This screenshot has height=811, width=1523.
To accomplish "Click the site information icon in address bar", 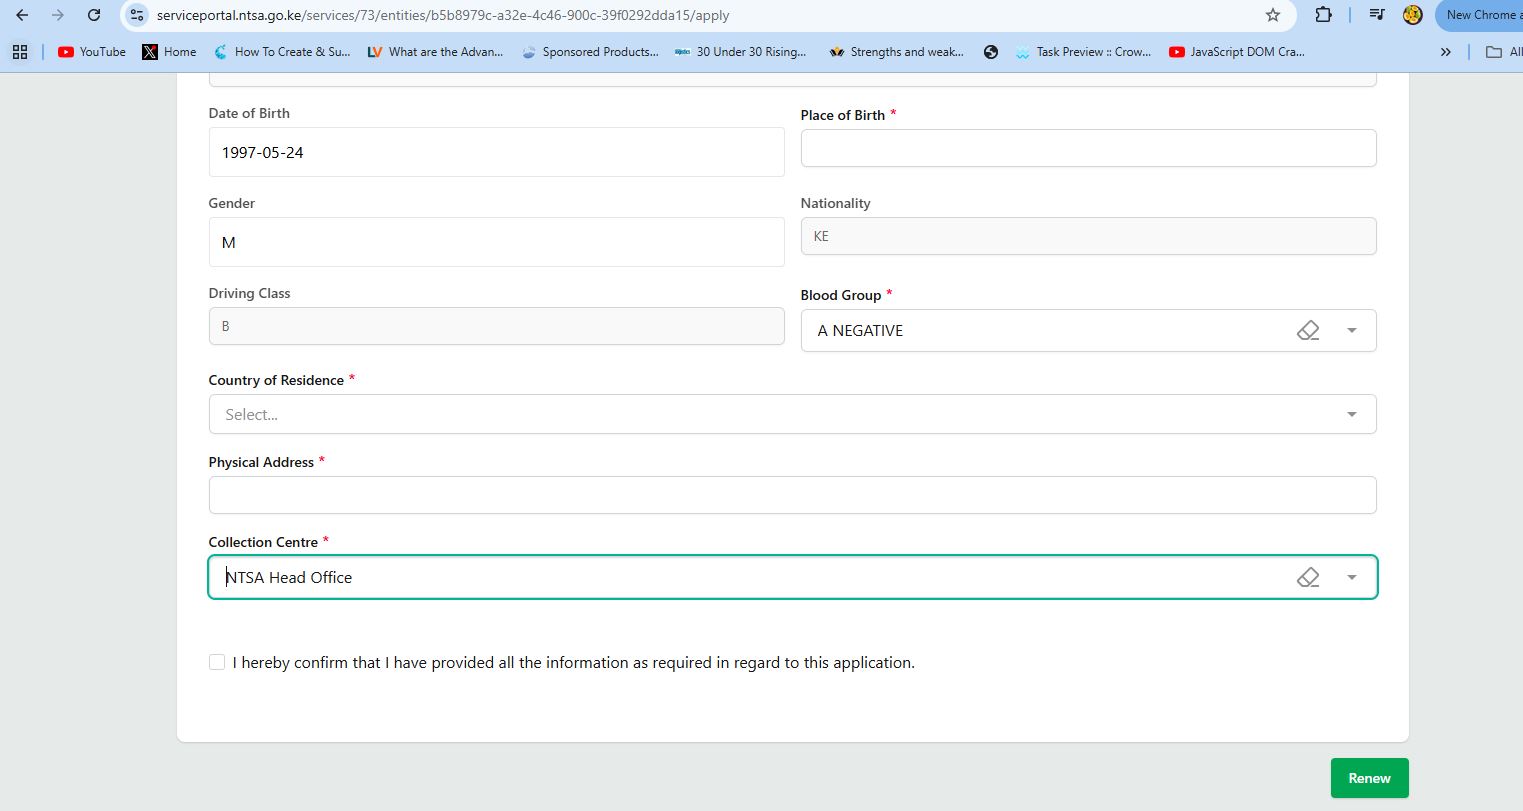I will (137, 15).
